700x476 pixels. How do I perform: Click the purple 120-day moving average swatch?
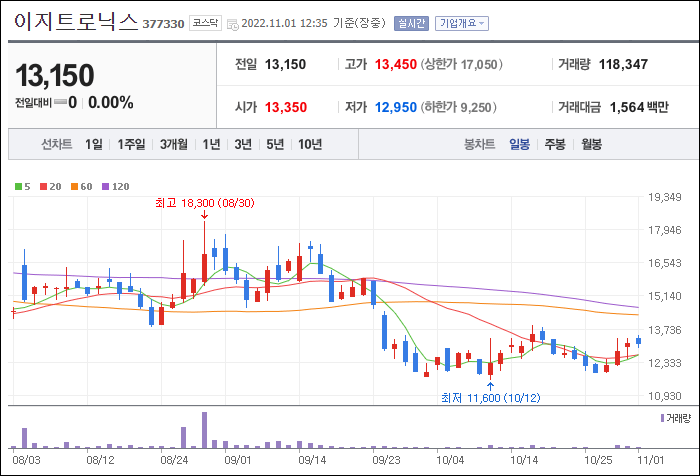105,187
